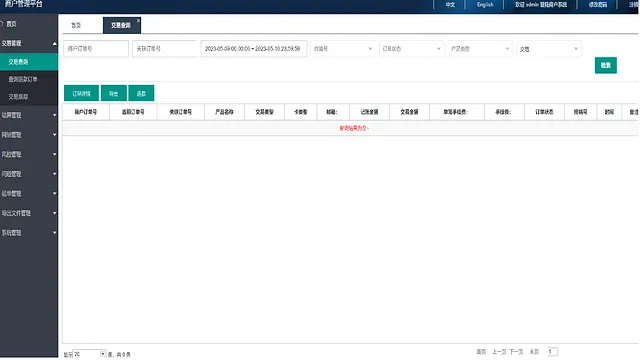
Task: Expand the sidebar section below 风控管理
Action: 29,174
